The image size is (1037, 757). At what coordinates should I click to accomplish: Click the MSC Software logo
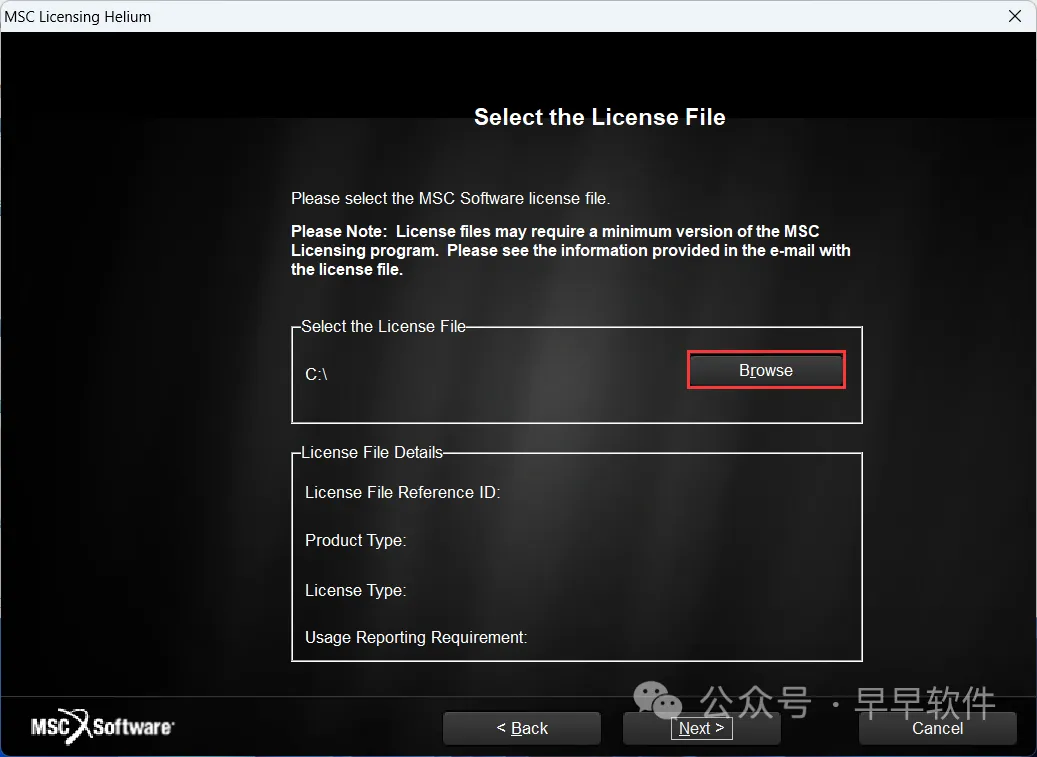tap(103, 727)
